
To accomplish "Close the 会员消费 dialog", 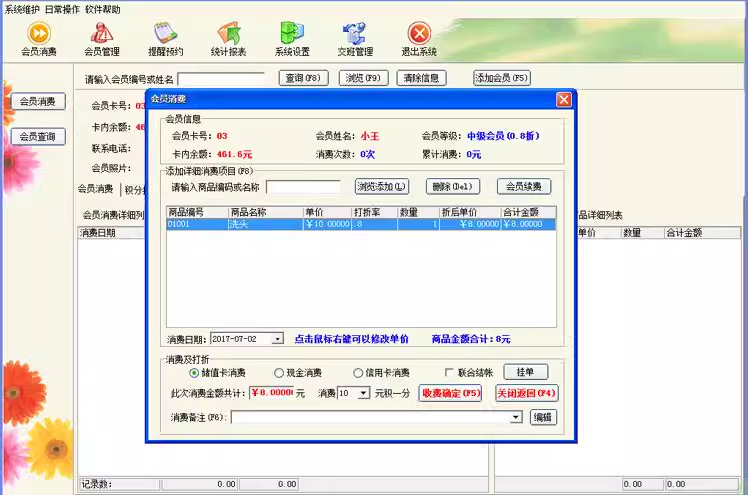I will click(564, 99).
